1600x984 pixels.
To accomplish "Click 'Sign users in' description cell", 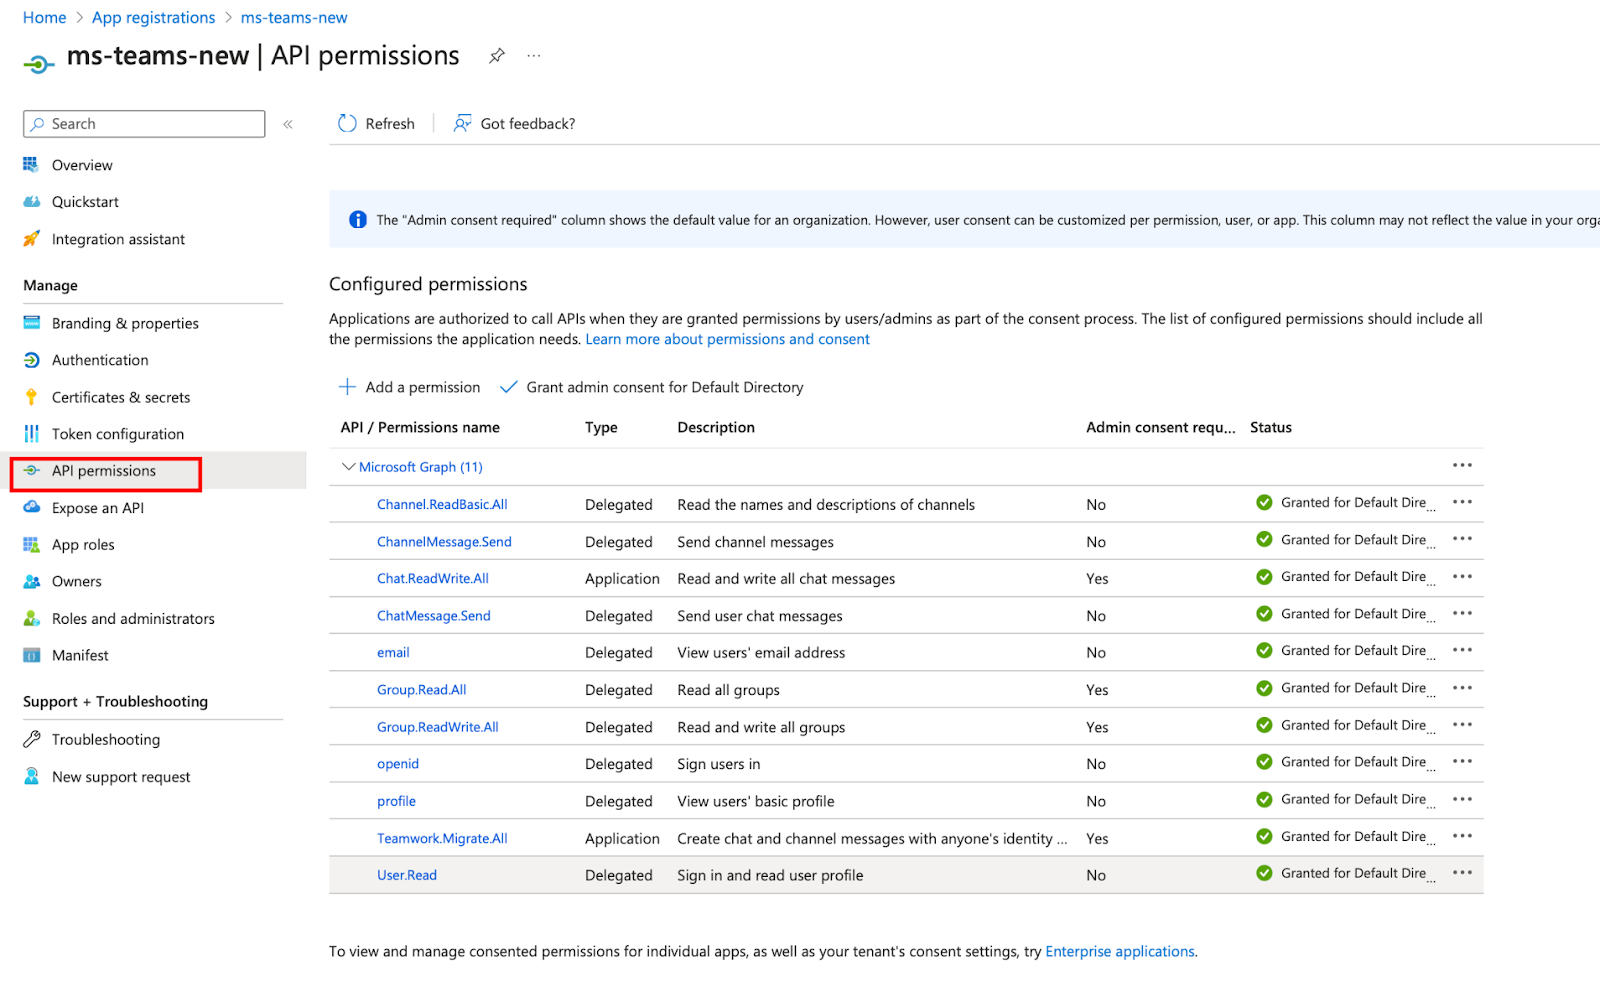I will tap(718, 764).
